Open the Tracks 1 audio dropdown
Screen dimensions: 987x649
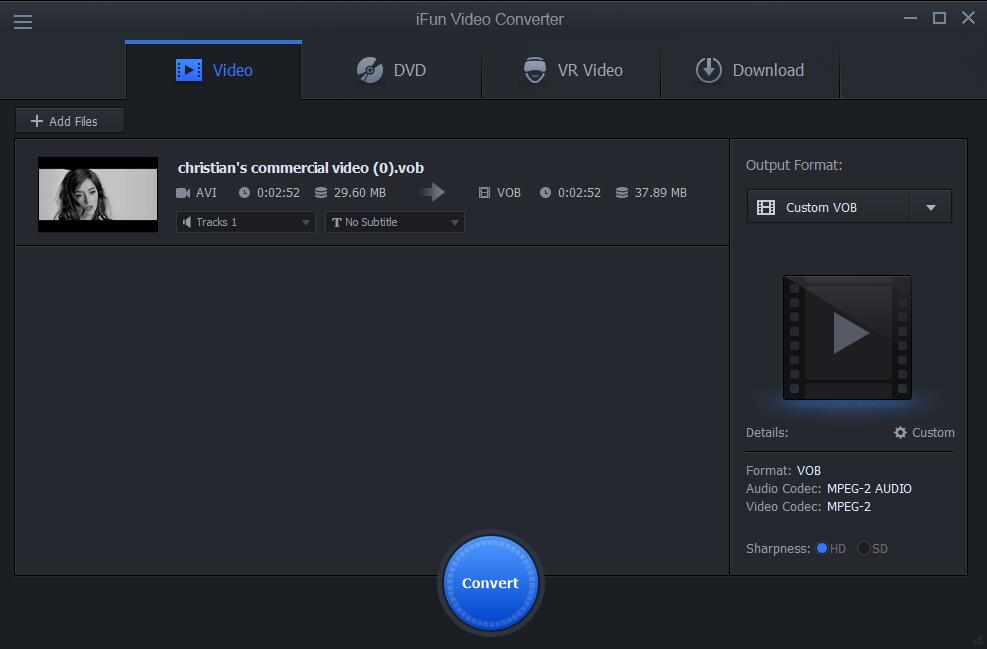245,222
